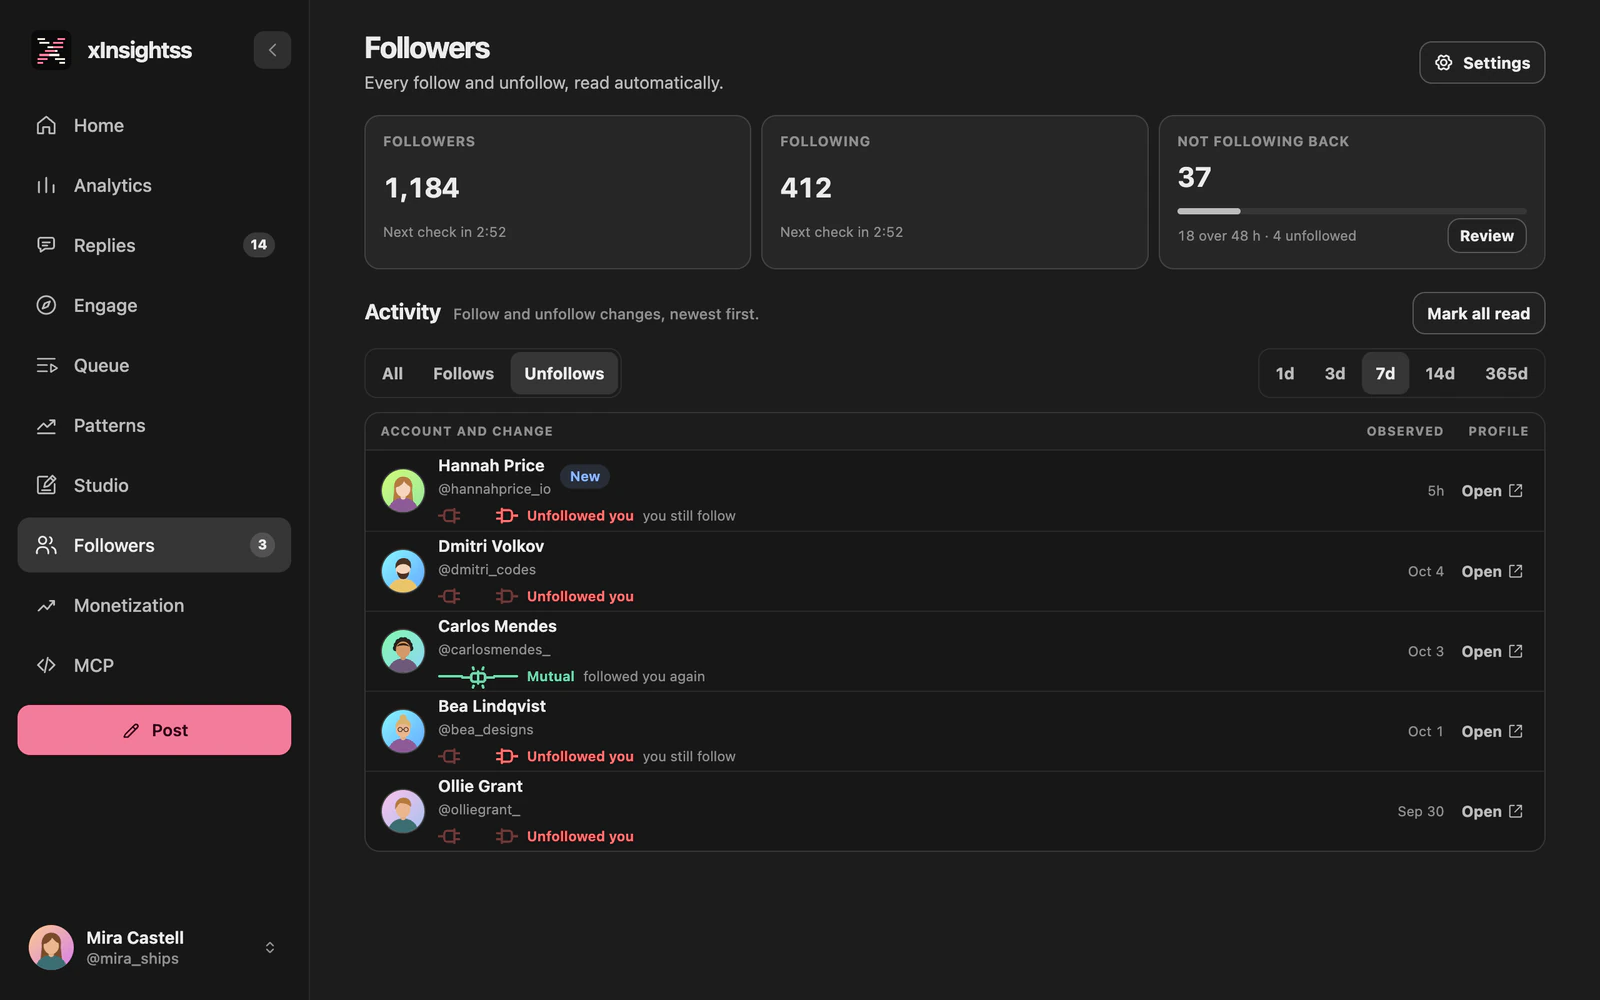Click the Mutual connection icon for Carlos Mendes
The image size is (1600, 1000).
pyautogui.click(x=478, y=677)
